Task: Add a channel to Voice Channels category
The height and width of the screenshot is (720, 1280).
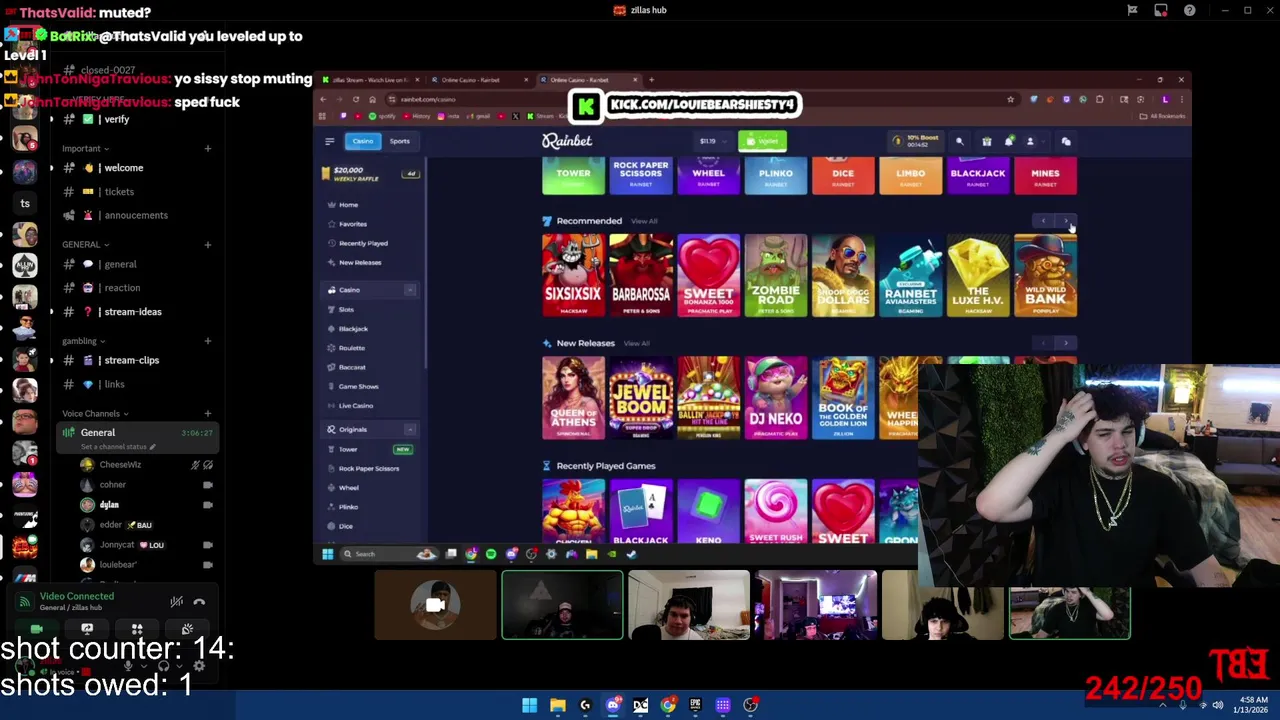Action: click(x=208, y=414)
